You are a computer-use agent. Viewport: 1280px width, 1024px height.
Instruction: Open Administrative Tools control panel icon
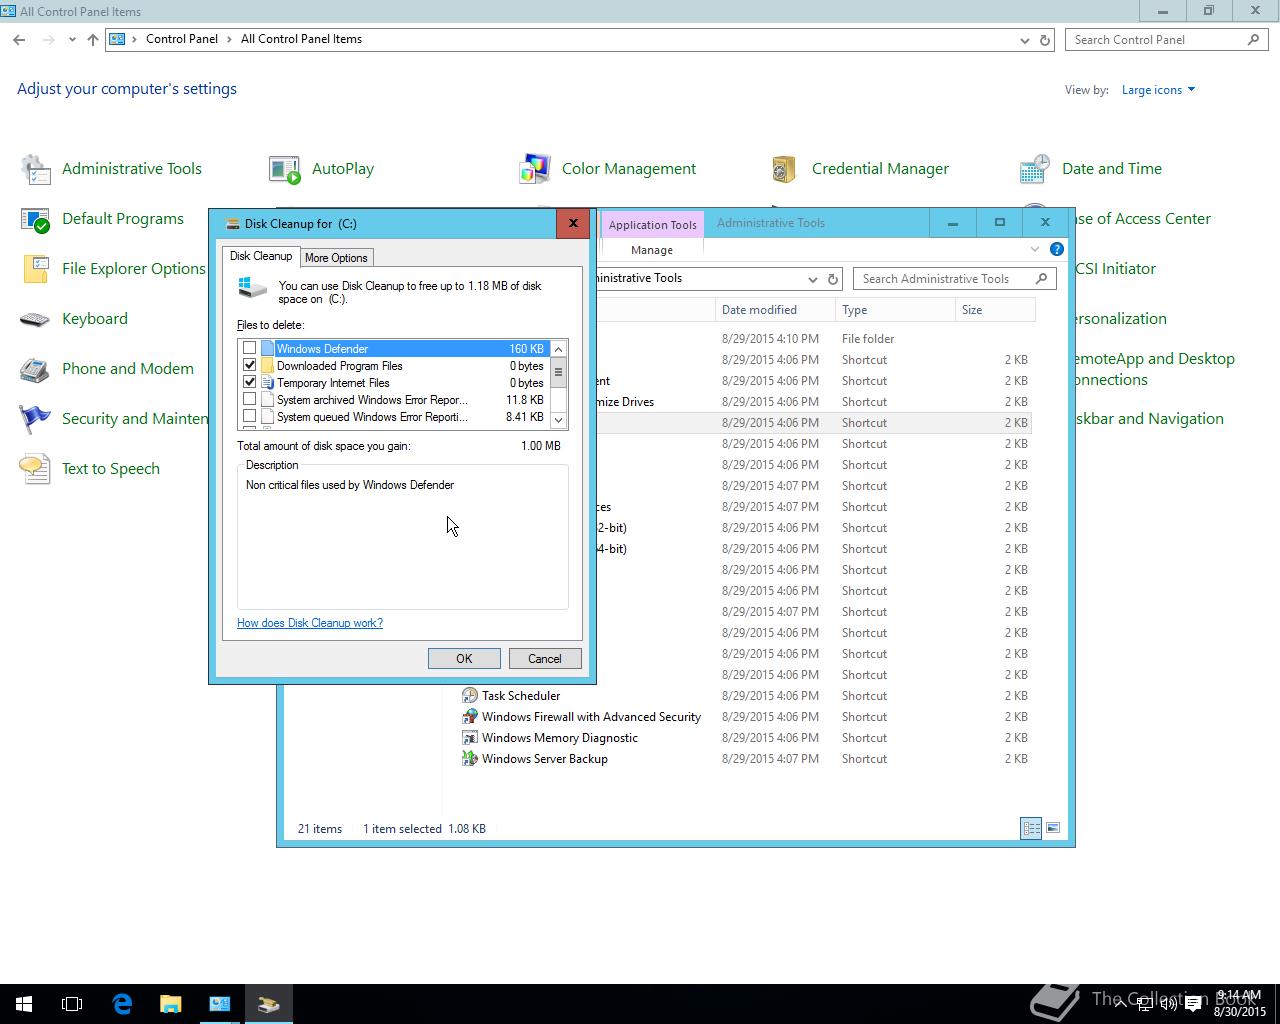tap(36, 169)
